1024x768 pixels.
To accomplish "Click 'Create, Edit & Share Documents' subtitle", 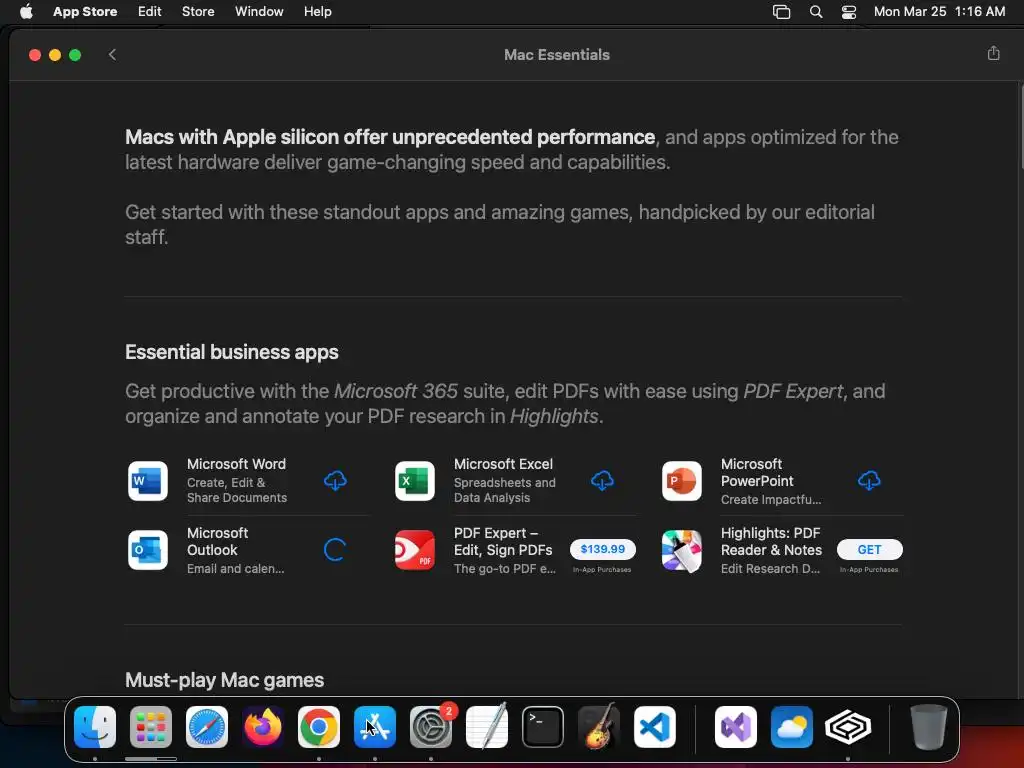I will pos(237,490).
